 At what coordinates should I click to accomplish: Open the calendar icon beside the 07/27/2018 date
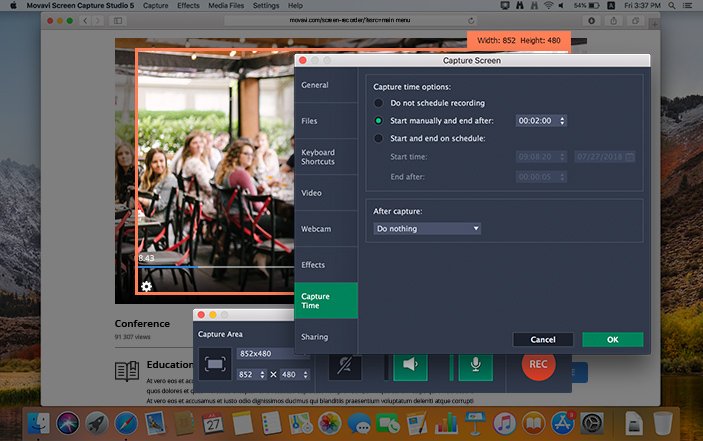point(629,157)
